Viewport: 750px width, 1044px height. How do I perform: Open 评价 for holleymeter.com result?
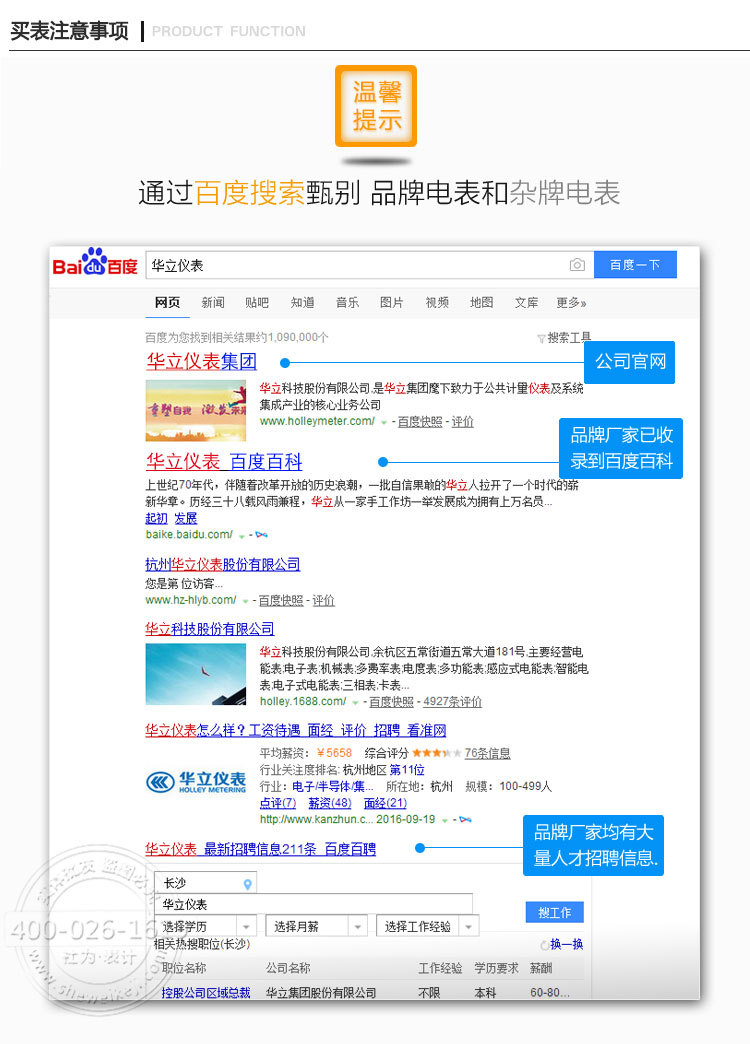tap(462, 421)
